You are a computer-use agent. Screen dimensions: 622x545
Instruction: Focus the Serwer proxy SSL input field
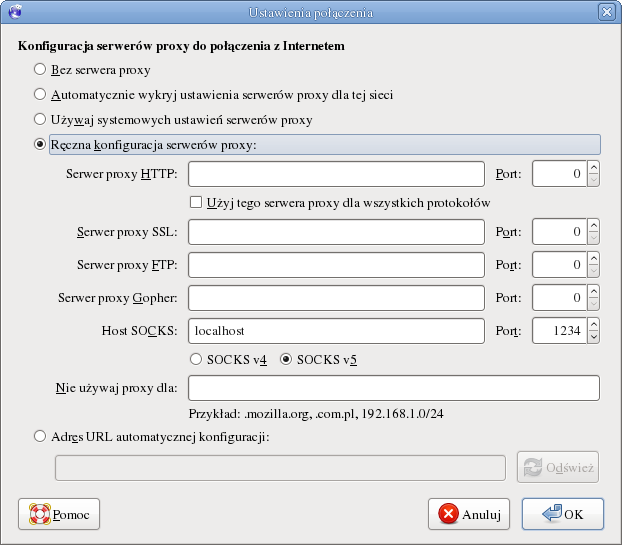(x=336, y=233)
